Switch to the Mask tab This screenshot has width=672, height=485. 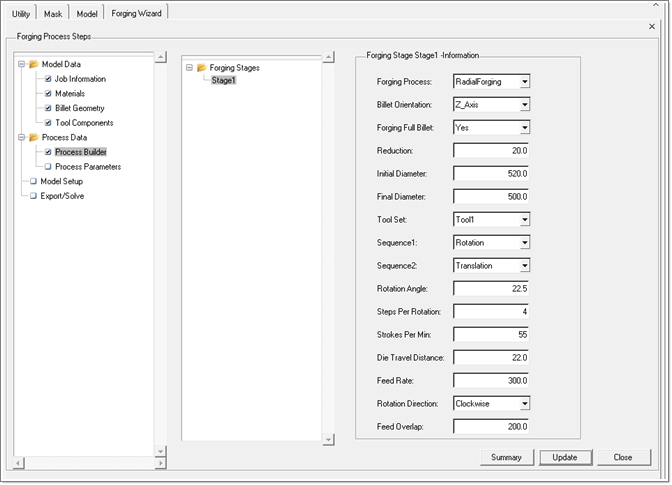(53, 13)
